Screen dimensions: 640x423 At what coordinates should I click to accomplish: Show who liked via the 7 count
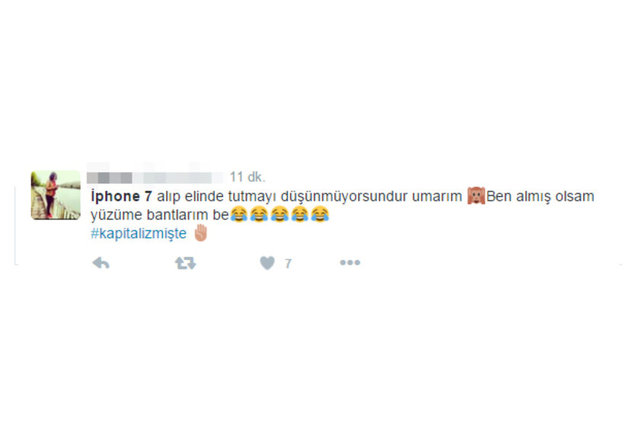[288, 264]
